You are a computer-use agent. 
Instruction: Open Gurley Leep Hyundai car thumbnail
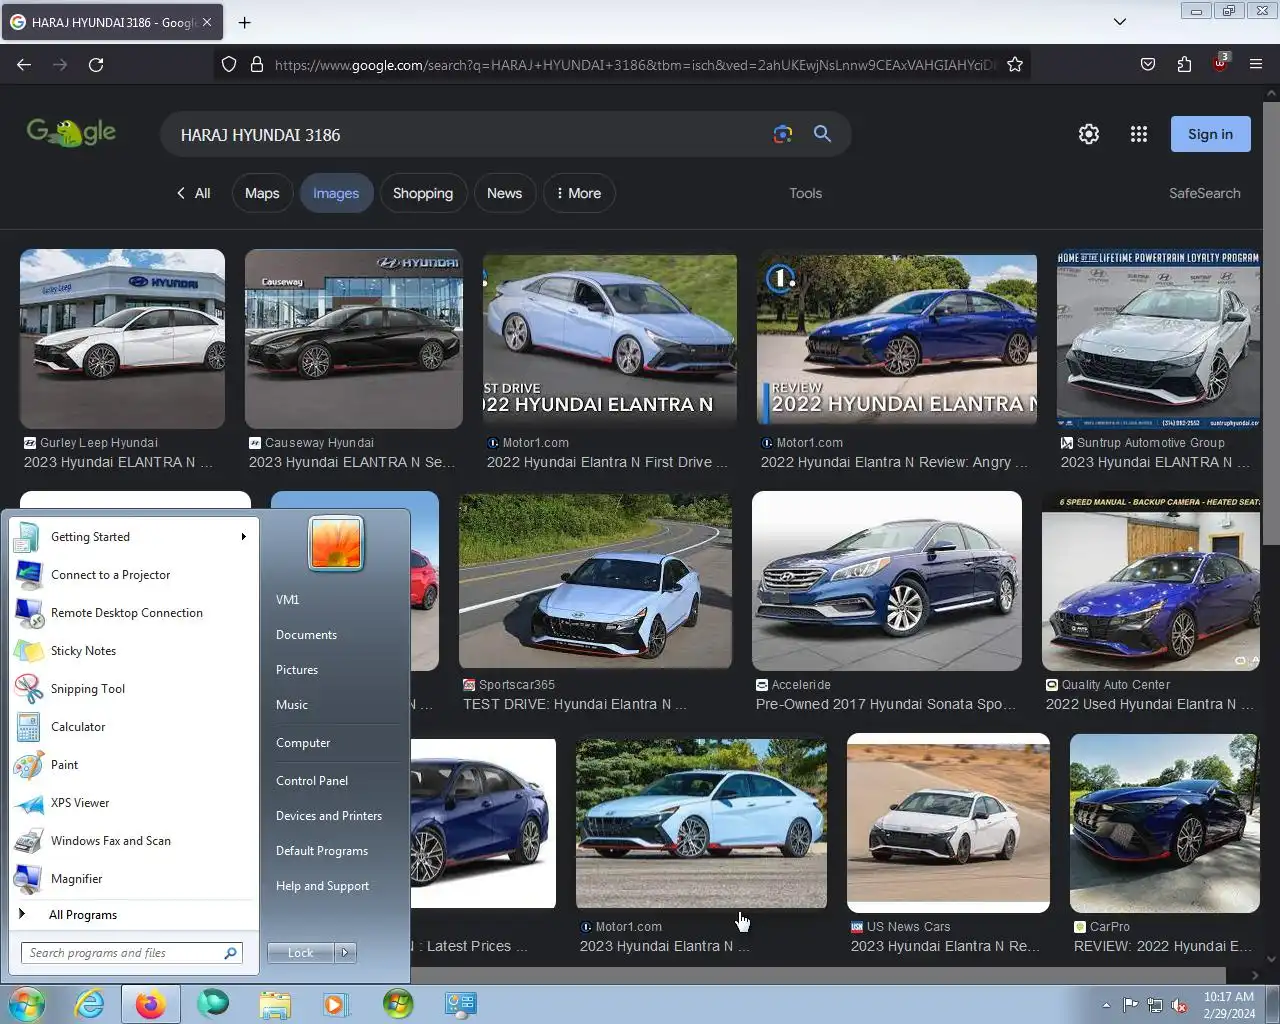122,338
